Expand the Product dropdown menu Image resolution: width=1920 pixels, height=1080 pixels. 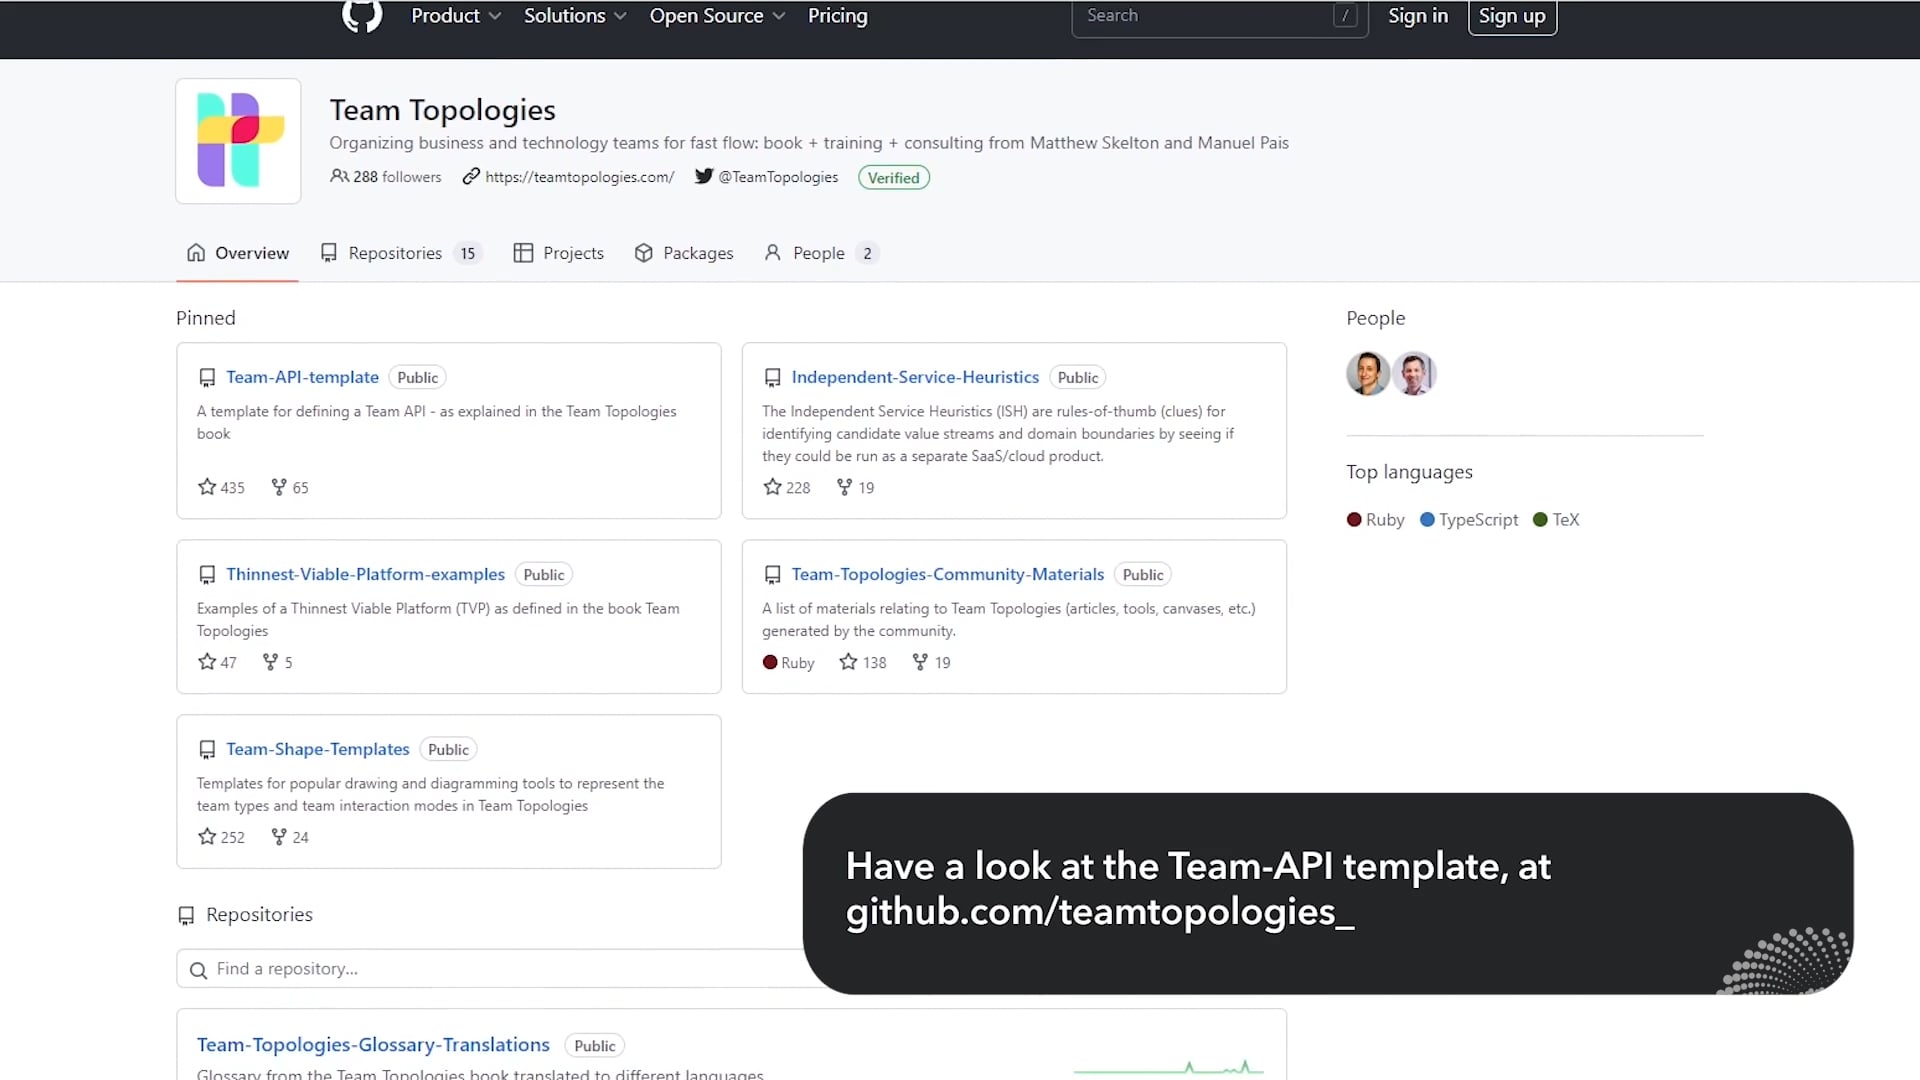coord(456,16)
